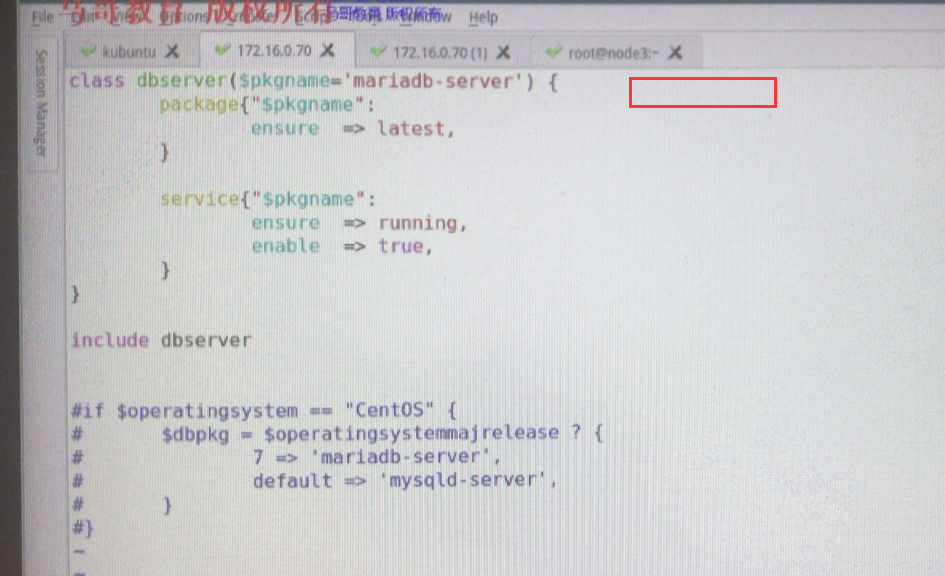Expand the Session Manager side panel
Screen dimensions: 945x576
point(41,103)
